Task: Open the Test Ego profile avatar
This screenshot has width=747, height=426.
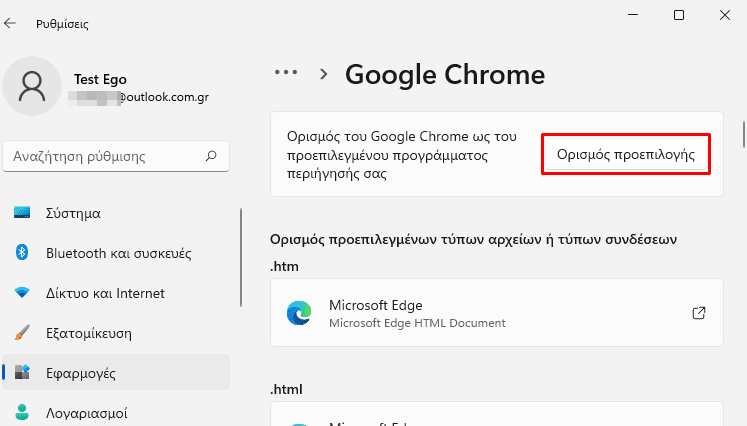Action: click(32, 86)
